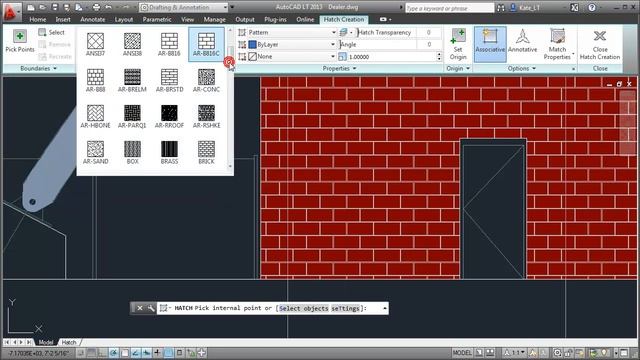Open the Help question mark icon

pyautogui.click(x=591, y=7)
